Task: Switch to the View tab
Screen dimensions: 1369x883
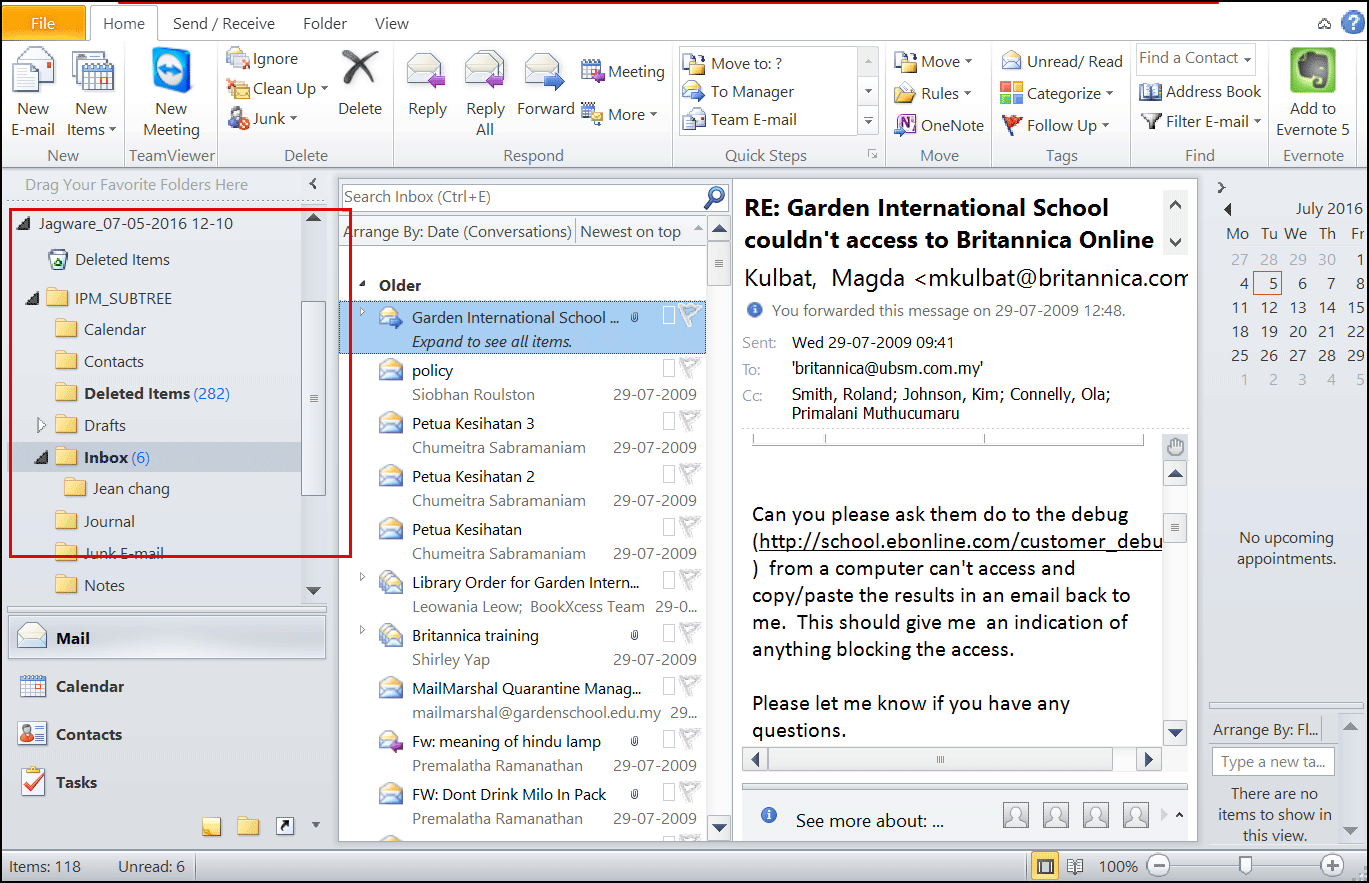Action: pyautogui.click(x=391, y=23)
